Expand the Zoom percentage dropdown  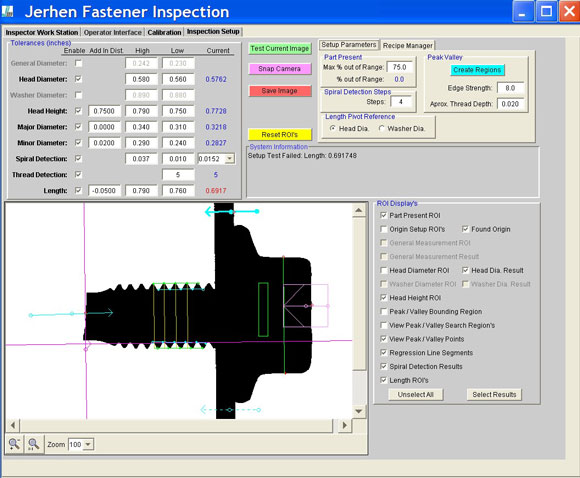[x=88, y=444]
